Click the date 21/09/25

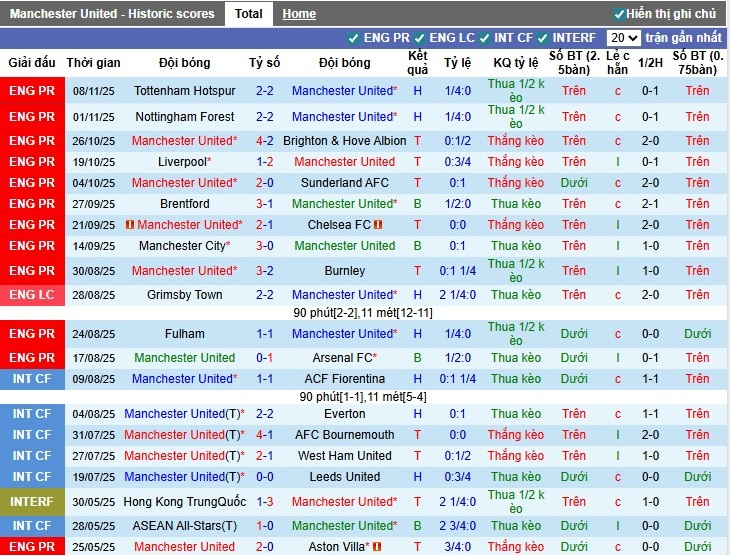tap(94, 225)
